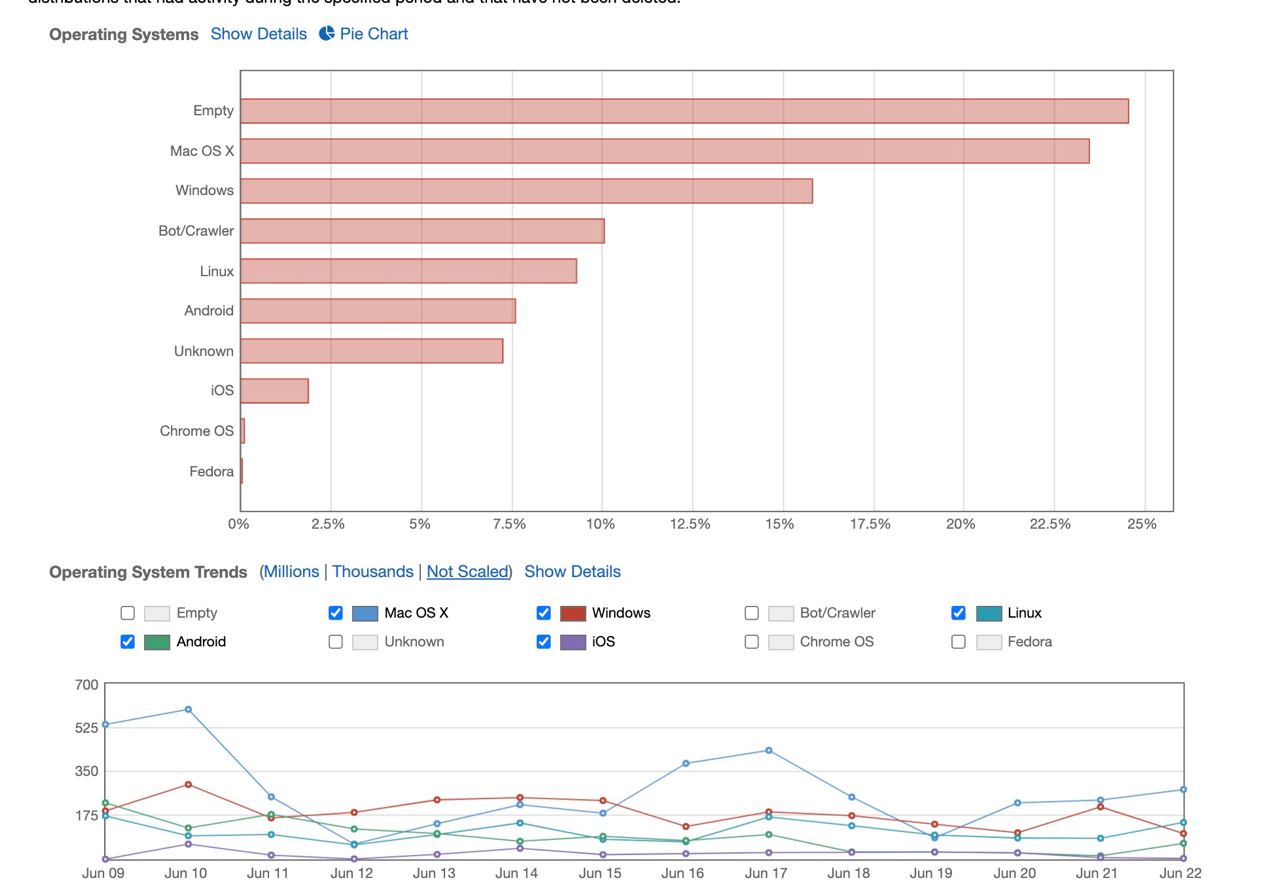Scale trends to Millions

291,572
